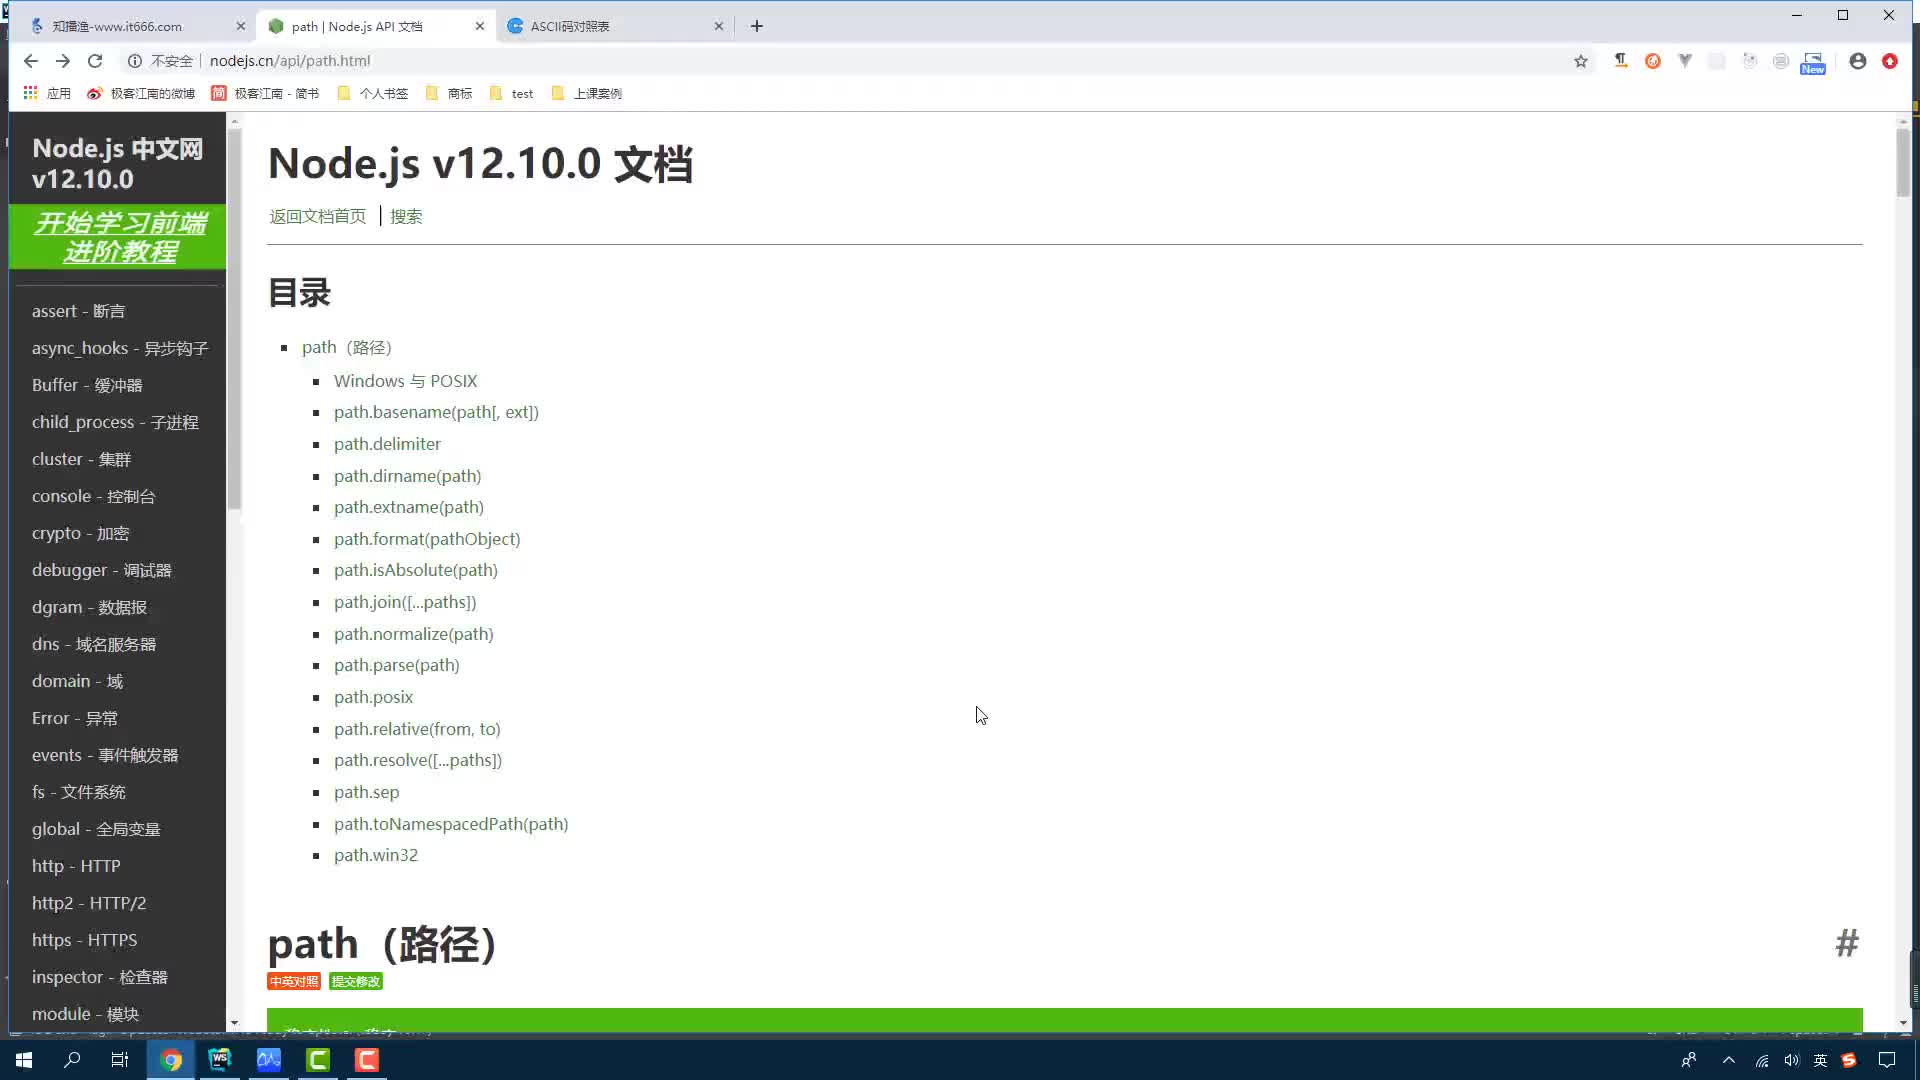Open http - HTTP in sidebar

pos(76,866)
